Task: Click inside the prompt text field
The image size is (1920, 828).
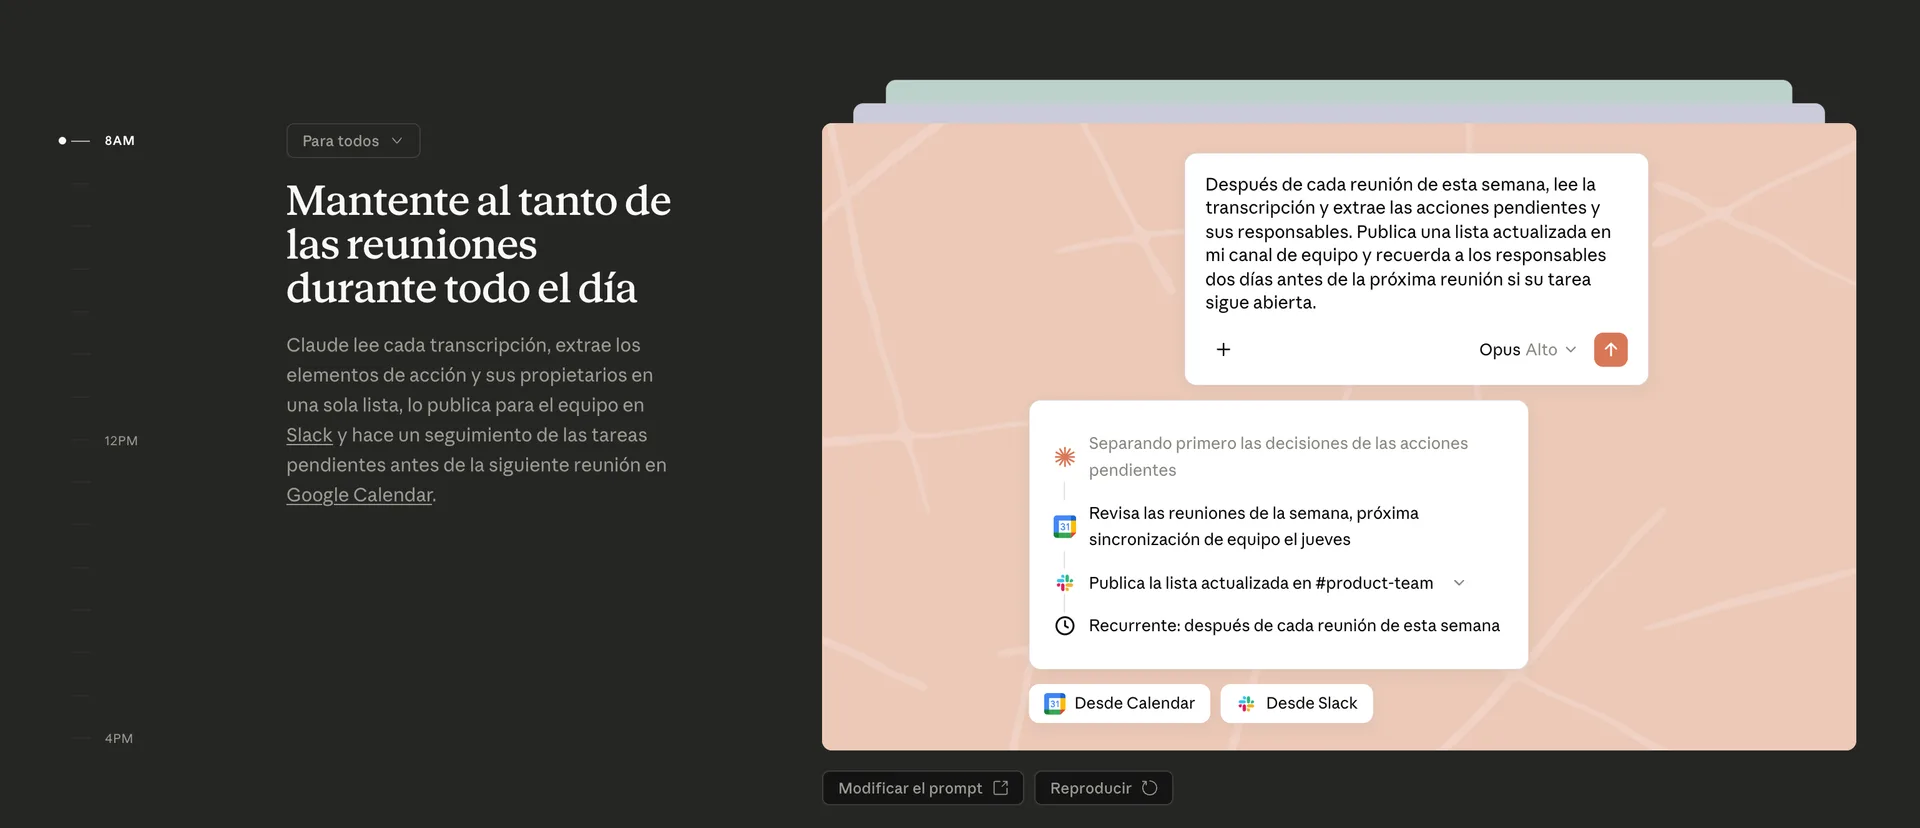Action: 1409,243
